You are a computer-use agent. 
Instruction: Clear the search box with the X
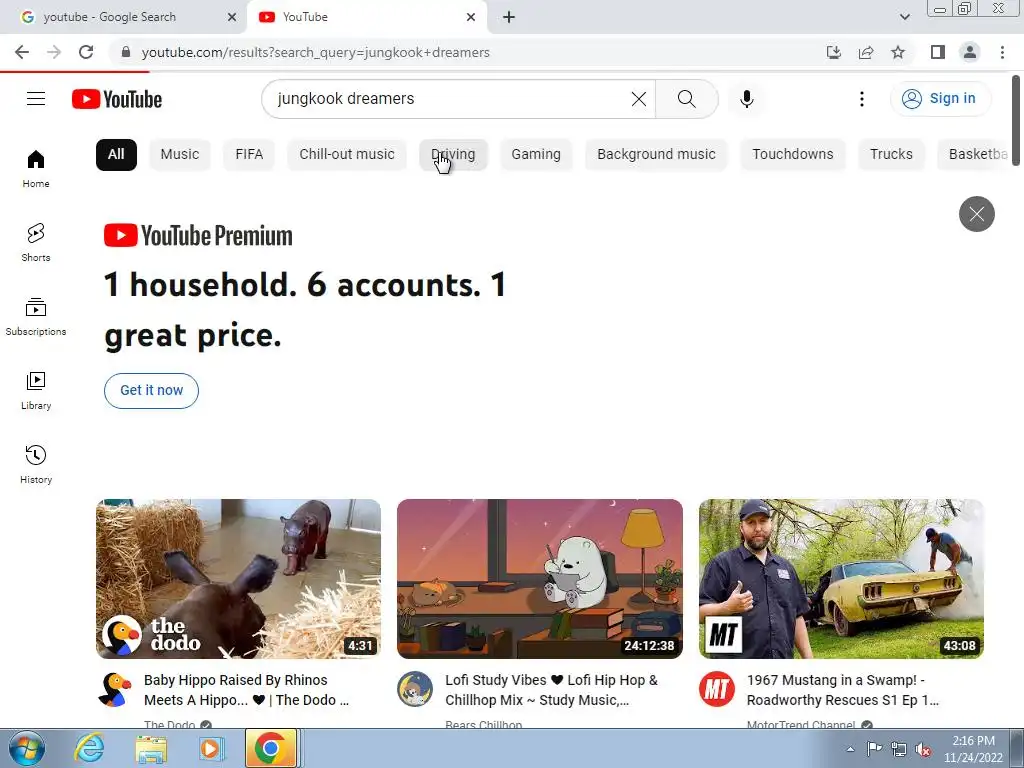point(639,99)
